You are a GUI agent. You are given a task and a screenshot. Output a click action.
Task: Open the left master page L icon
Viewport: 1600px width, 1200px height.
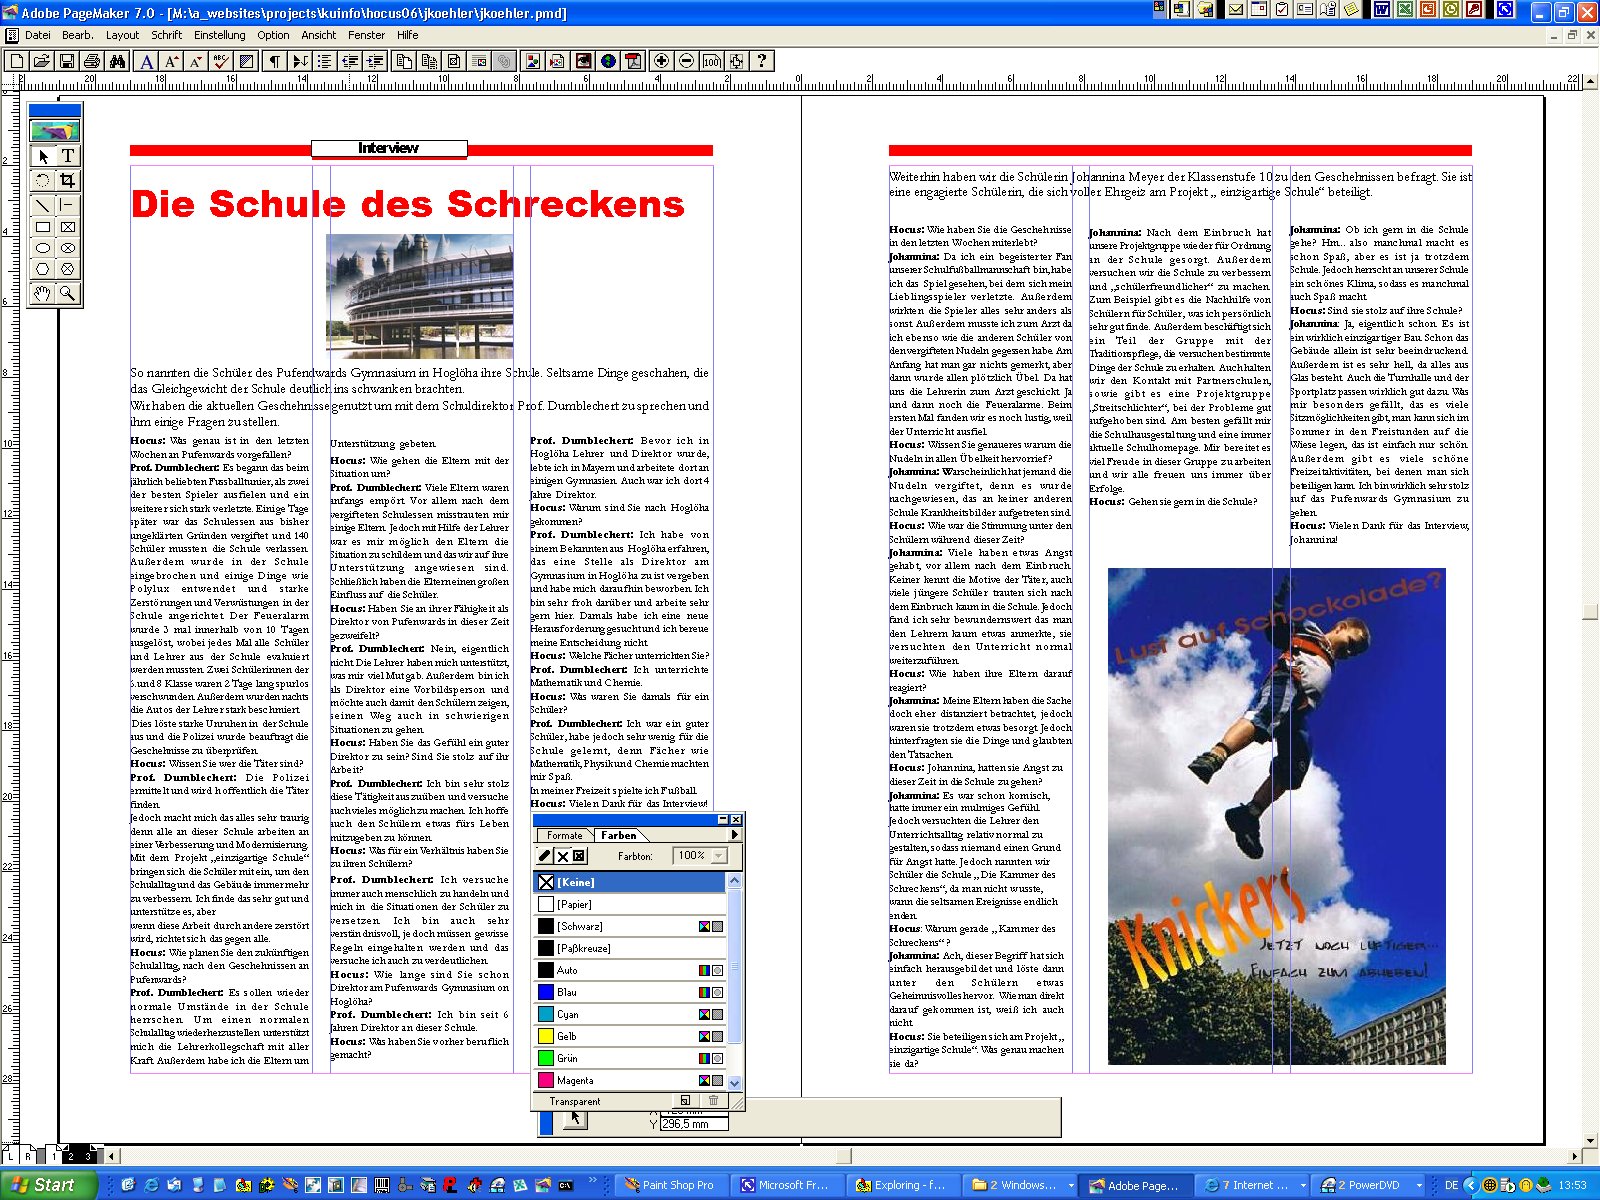tap(10, 1156)
